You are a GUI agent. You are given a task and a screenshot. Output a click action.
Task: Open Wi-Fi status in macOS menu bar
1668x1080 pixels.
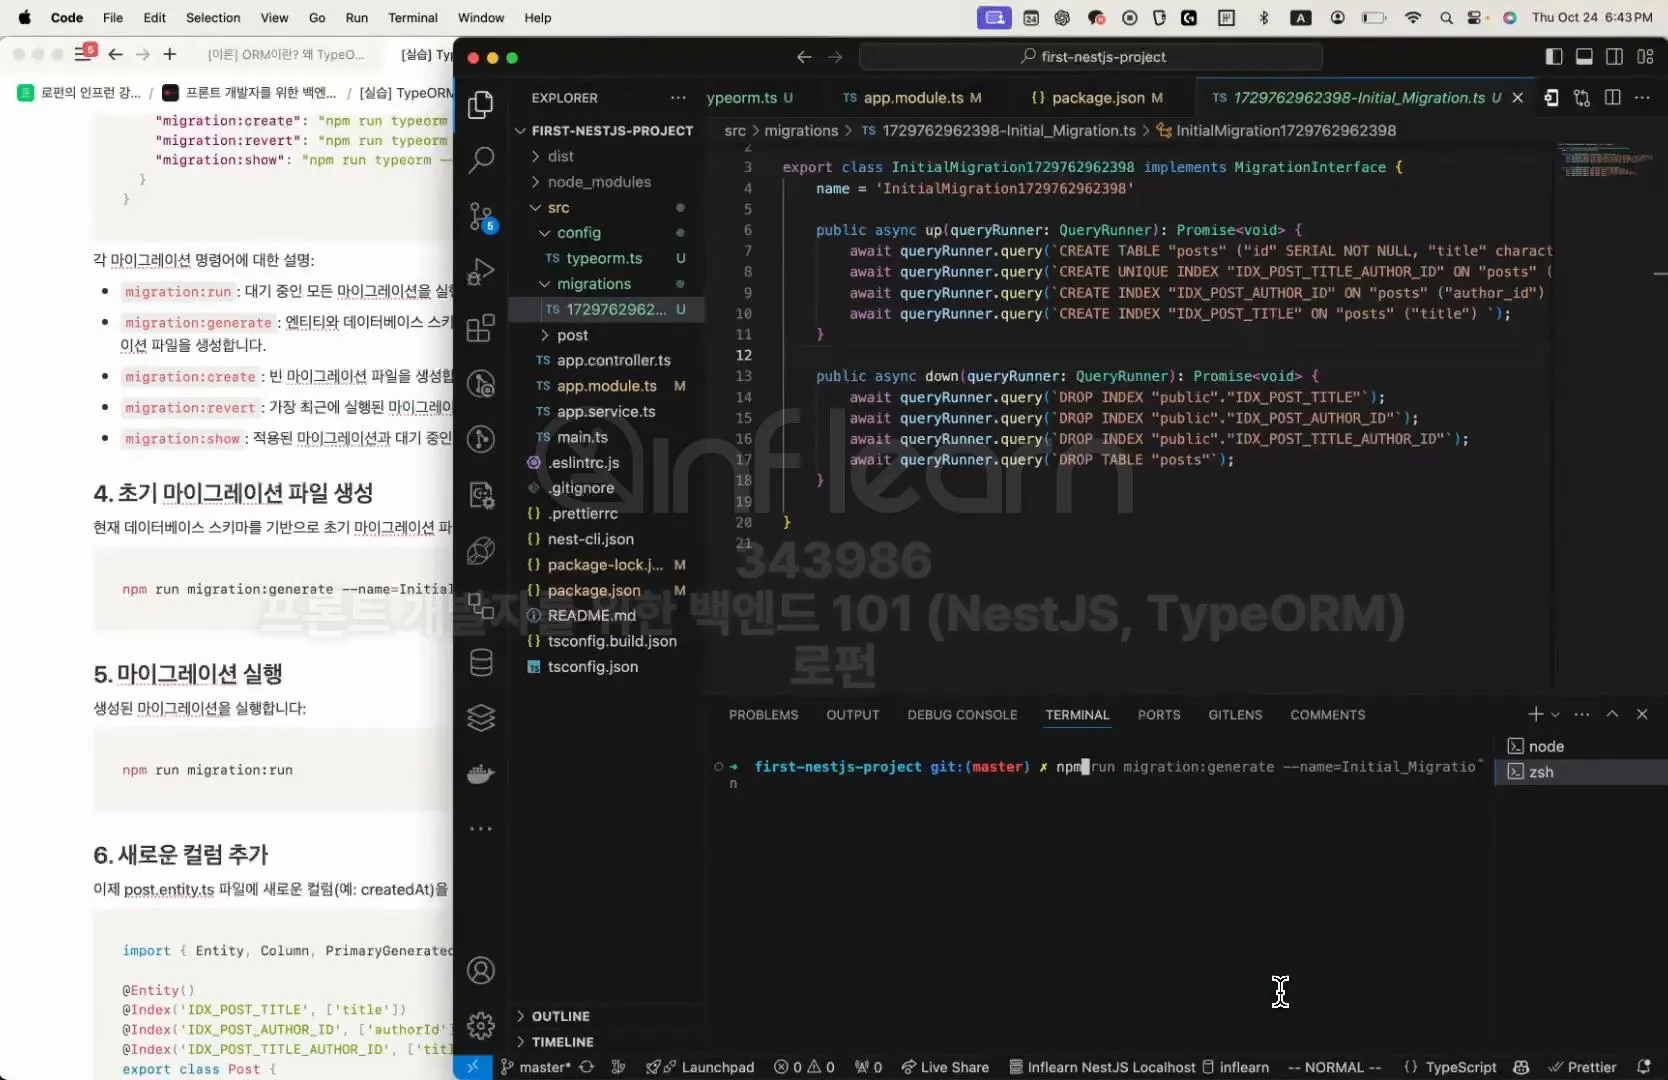coord(1413,18)
